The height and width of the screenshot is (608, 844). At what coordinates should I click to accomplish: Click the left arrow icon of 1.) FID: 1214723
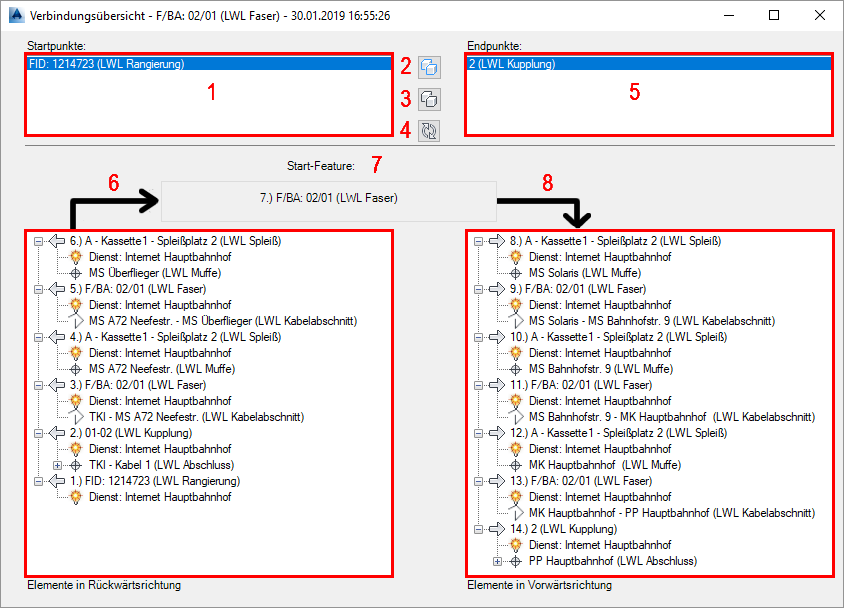tap(57, 481)
